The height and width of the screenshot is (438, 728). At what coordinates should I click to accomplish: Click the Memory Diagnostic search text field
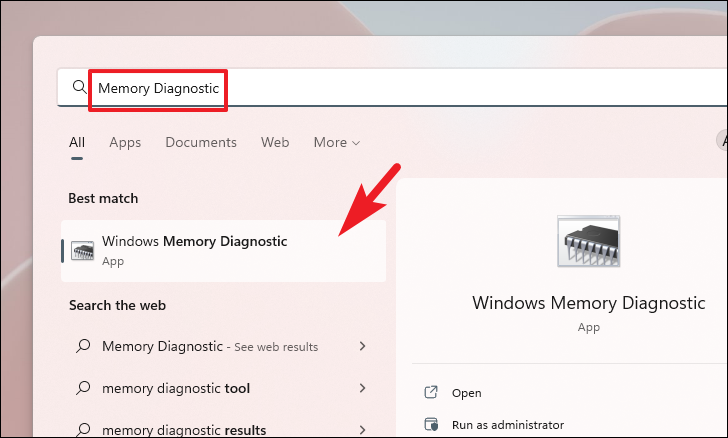pyautogui.click(x=392, y=88)
